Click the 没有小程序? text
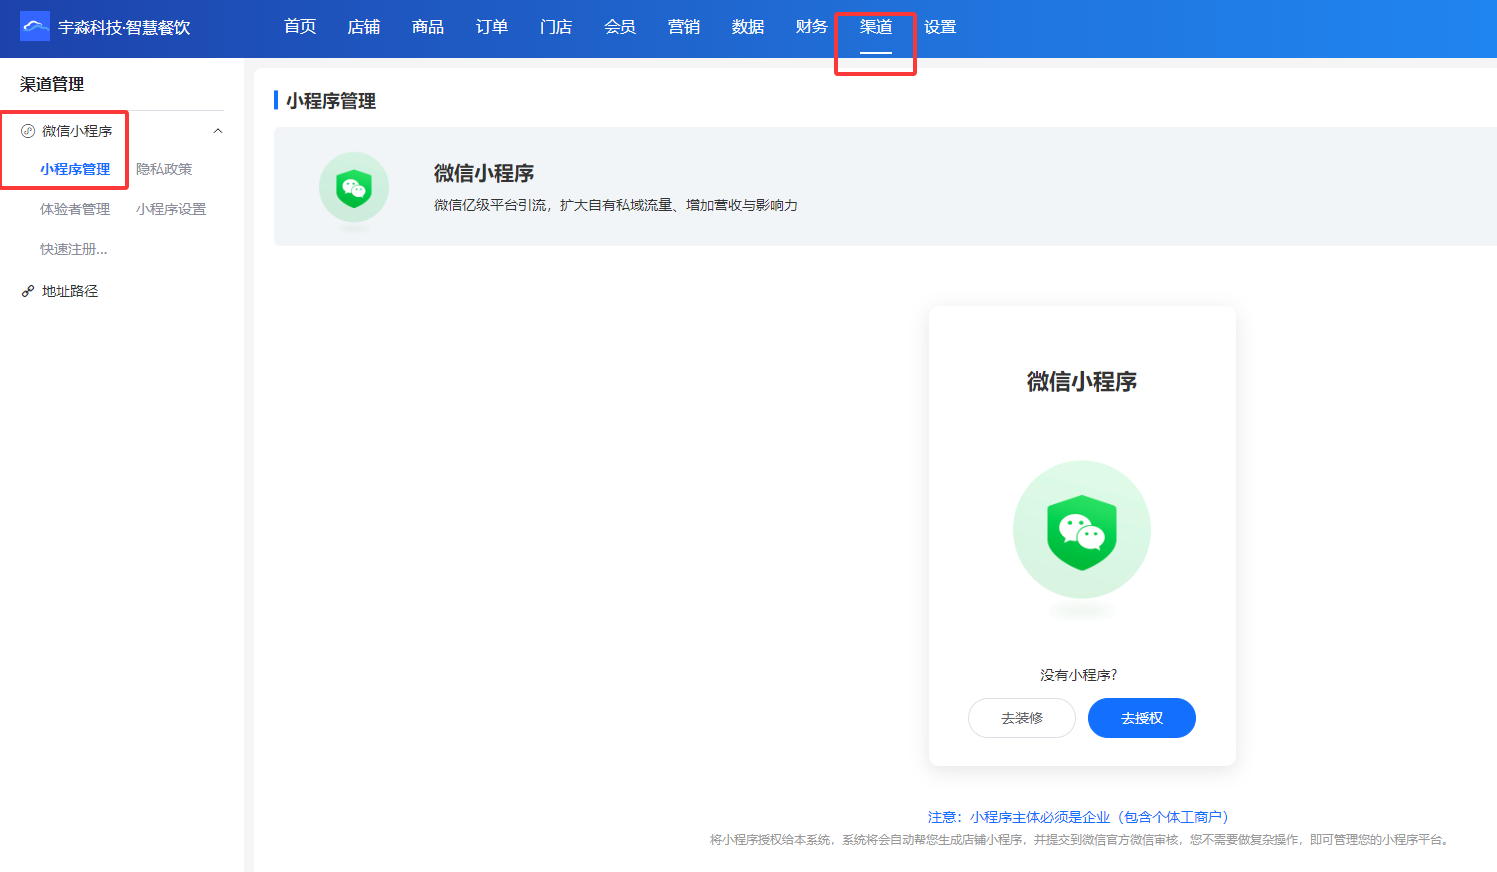Image resolution: width=1497 pixels, height=872 pixels. coord(1079,675)
